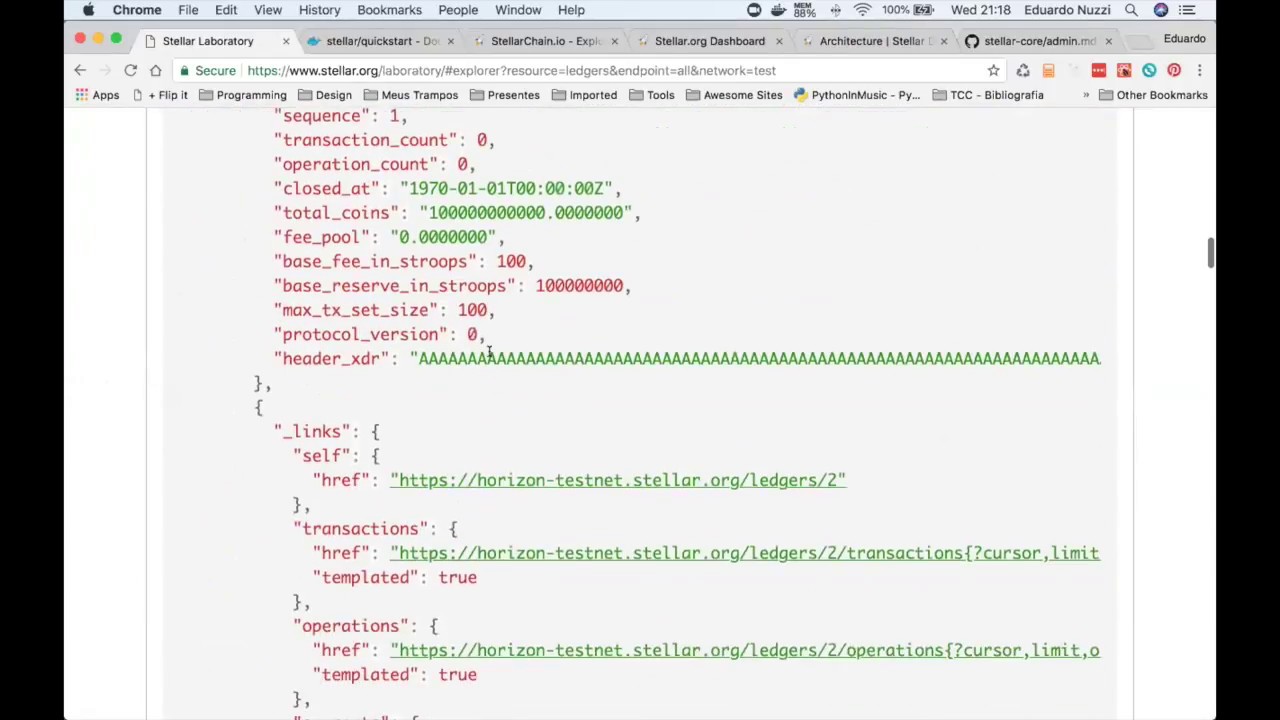This screenshot has width=1280, height=720.
Task: Open the ledgers/2 self href link
Action: (x=618, y=481)
